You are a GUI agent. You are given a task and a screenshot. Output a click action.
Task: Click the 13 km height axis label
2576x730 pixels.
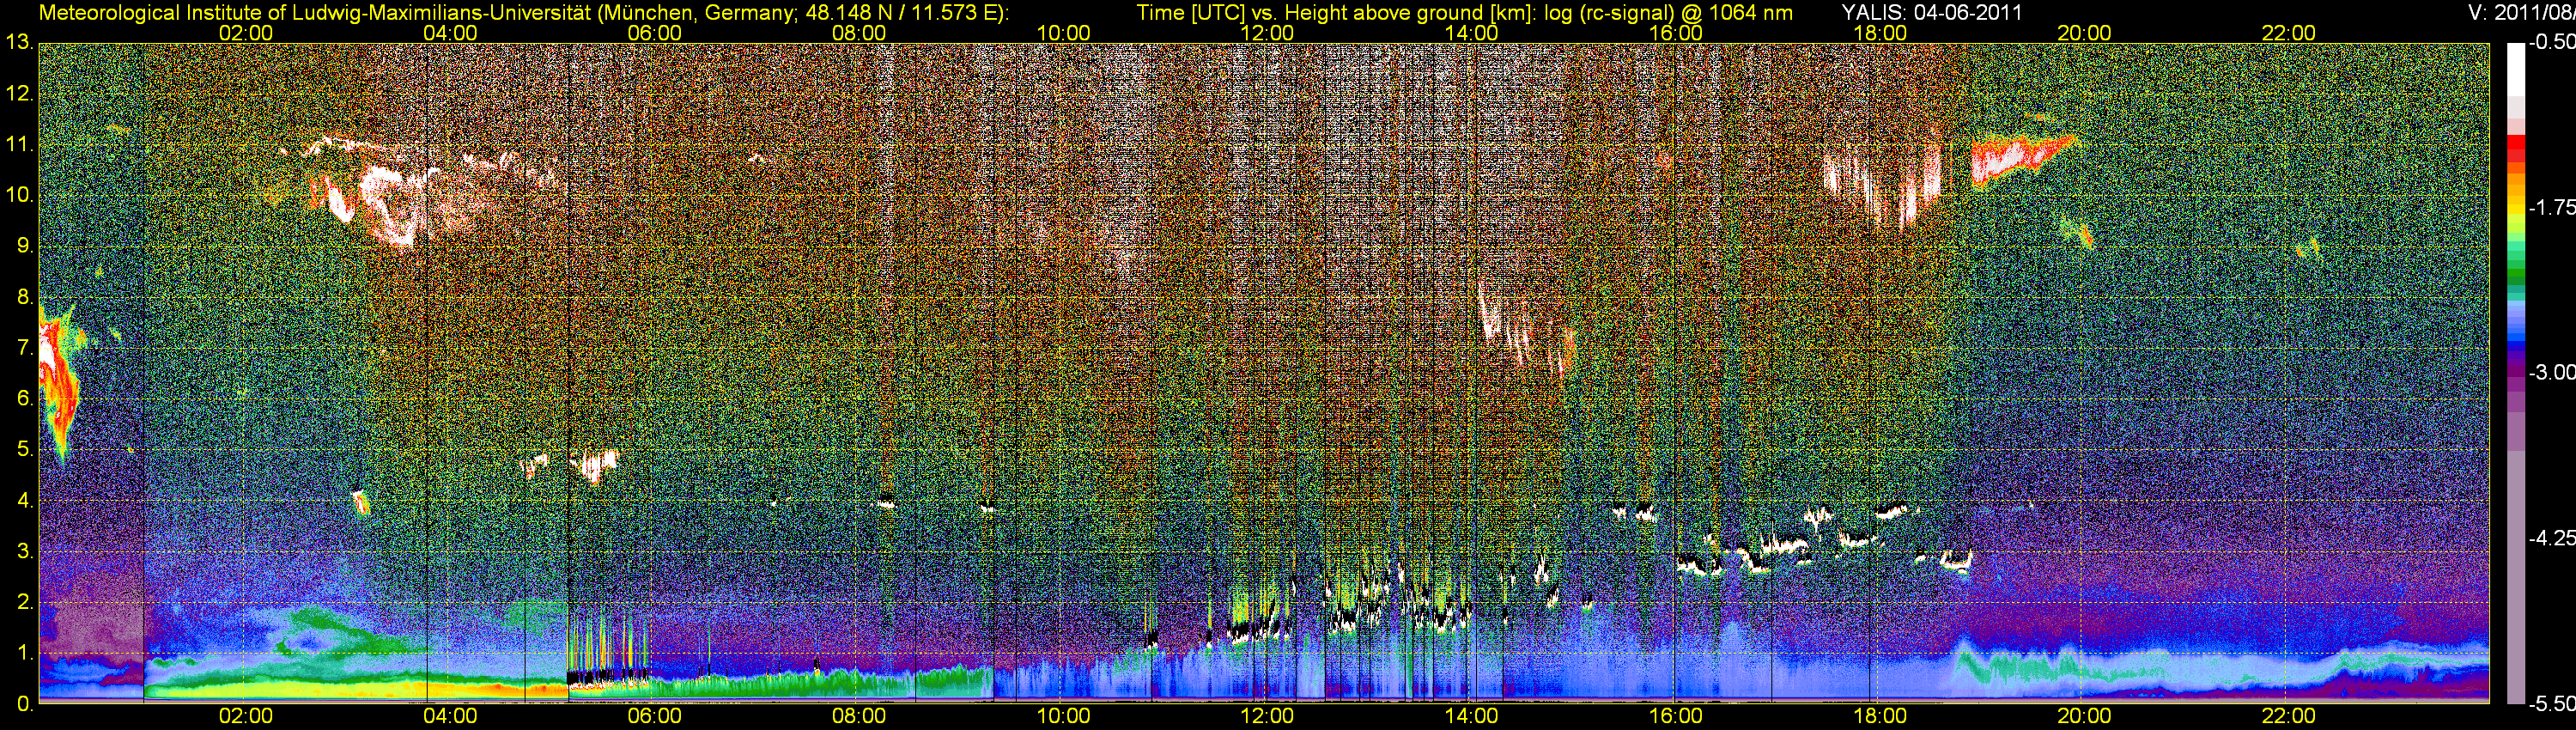tap(18, 43)
